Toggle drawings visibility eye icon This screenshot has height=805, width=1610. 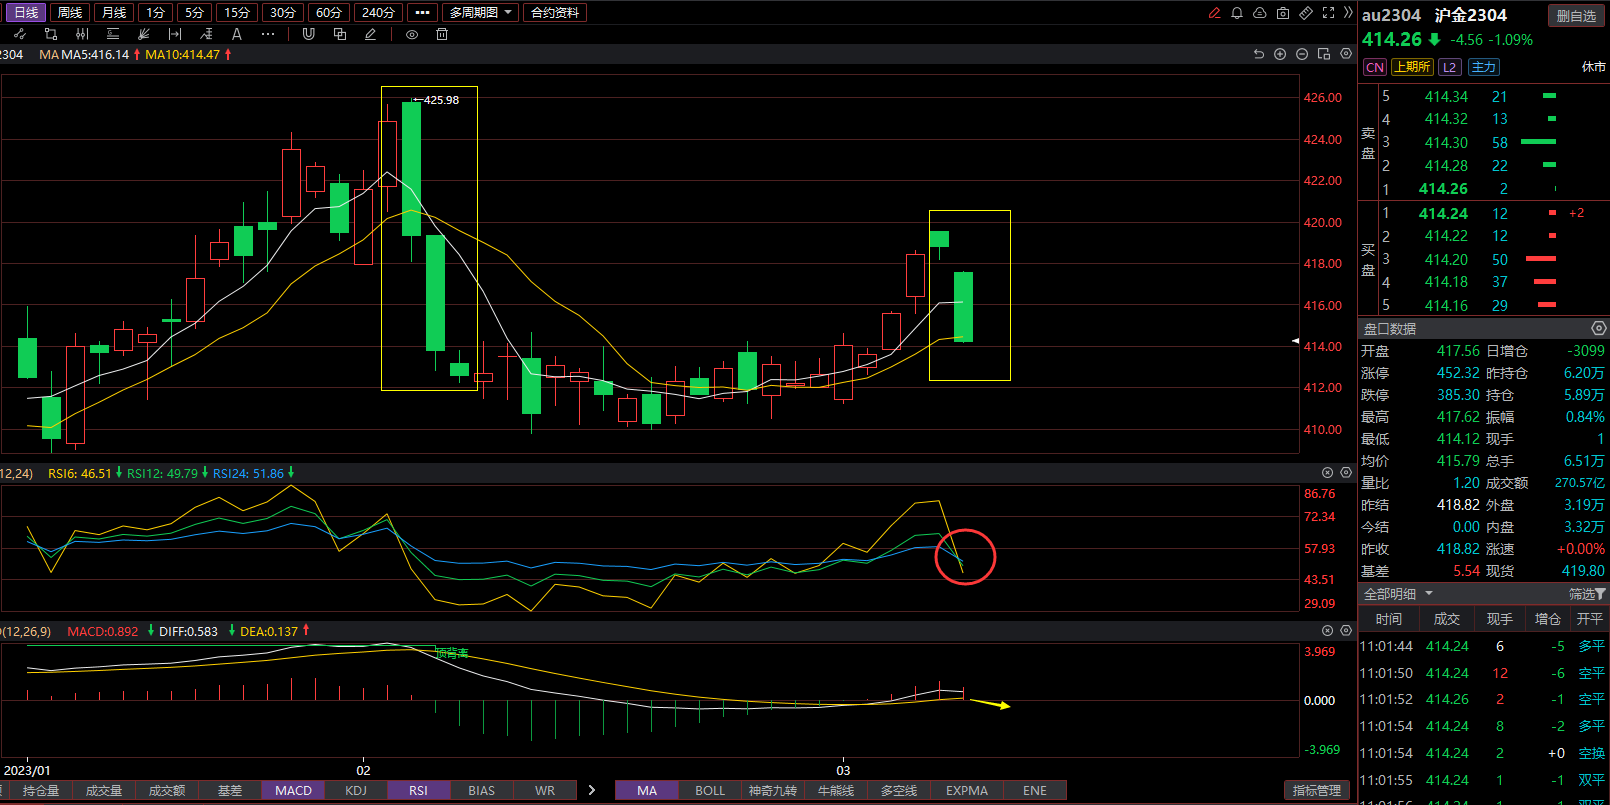pyautogui.click(x=412, y=34)
